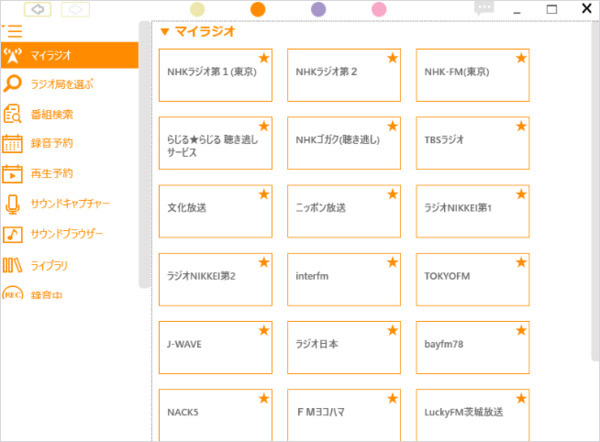
Task: Click the magnifier icon beside ラジオ局を選ぶ
Action: pos(12,84)
